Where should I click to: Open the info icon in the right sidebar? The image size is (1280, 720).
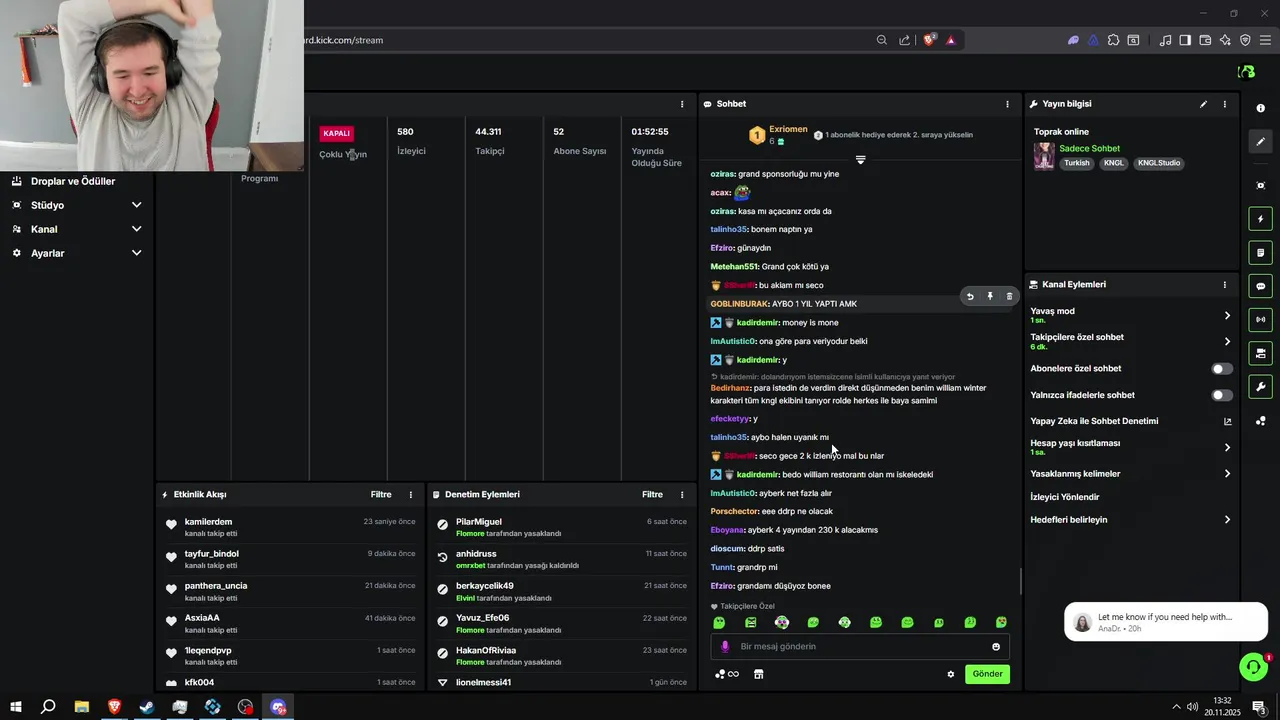1260,108
